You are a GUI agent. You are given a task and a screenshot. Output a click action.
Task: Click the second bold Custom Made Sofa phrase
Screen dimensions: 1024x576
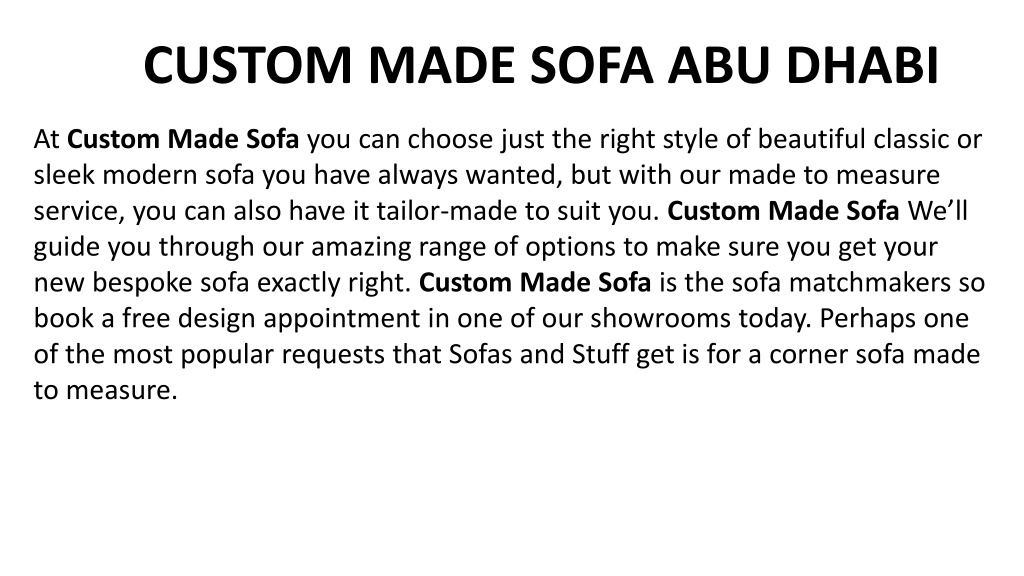click(x=783, y=211)
